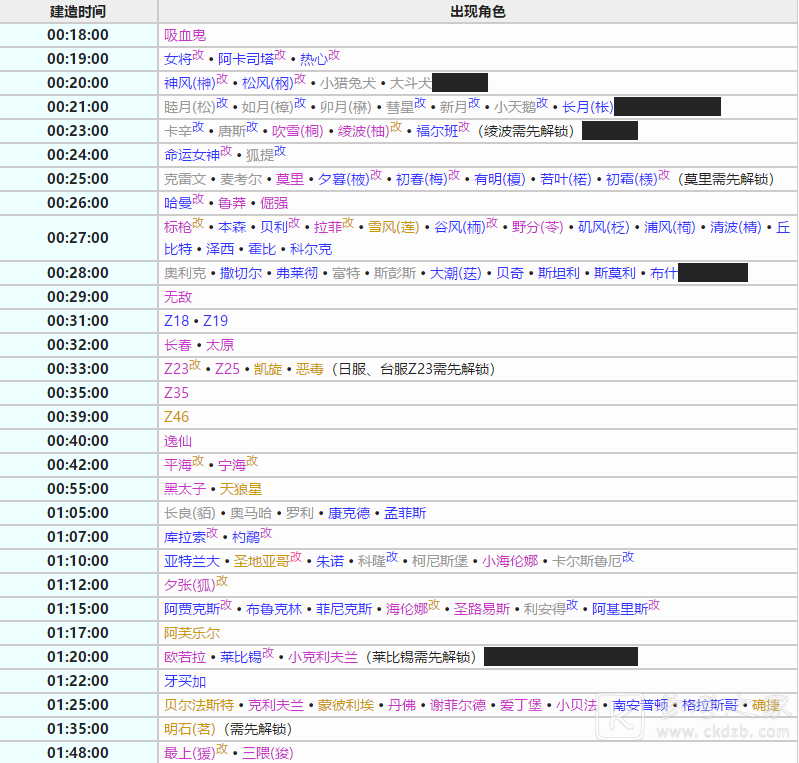Open the Z18 character link
This screenshot has height=763, width=799.
point(176,321)
